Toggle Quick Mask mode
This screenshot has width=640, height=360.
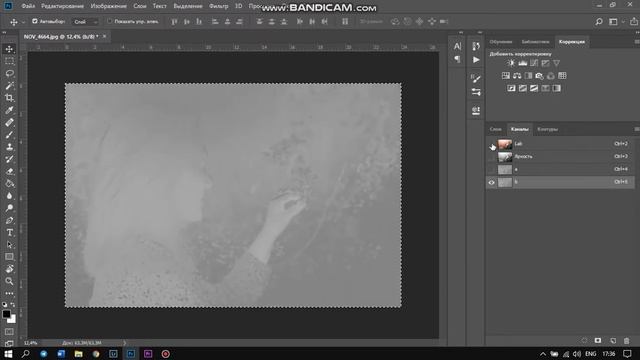(9, 332)
